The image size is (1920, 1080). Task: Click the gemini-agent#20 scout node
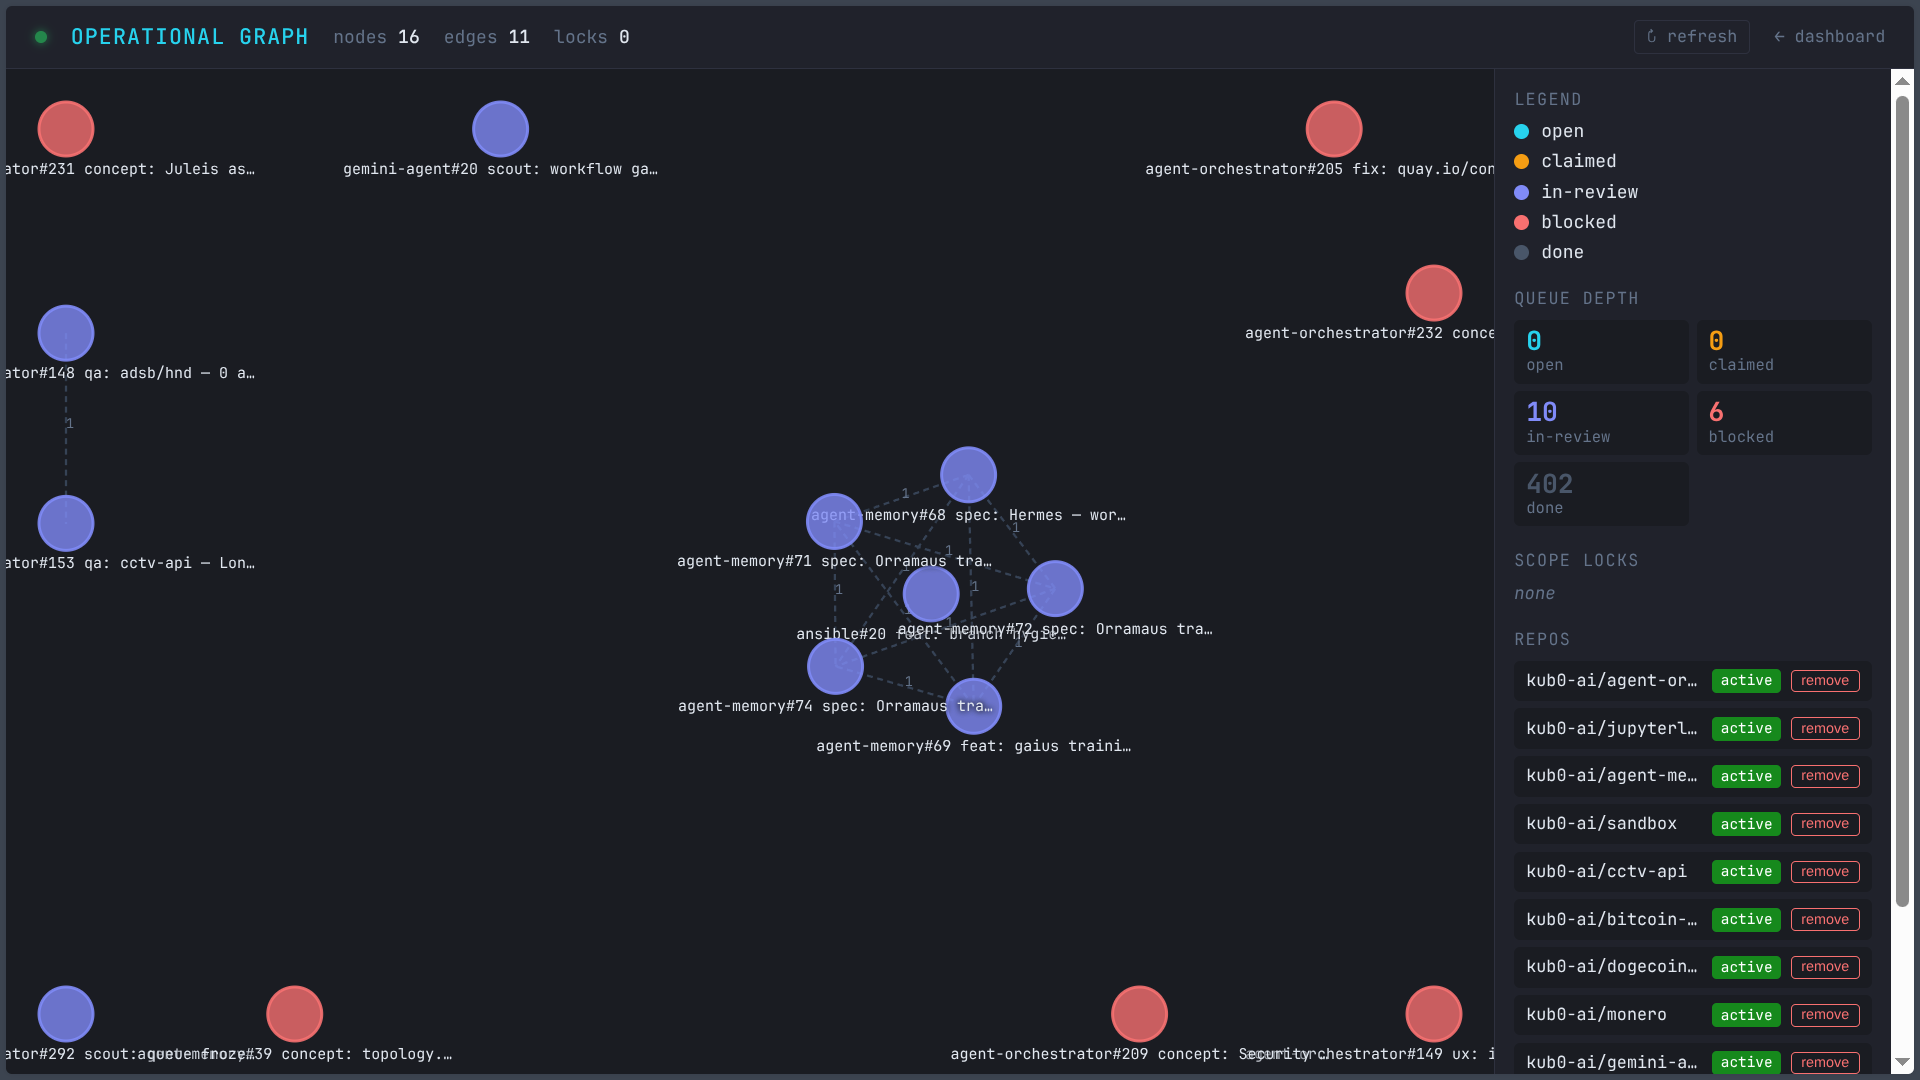(x=500, y=129)
